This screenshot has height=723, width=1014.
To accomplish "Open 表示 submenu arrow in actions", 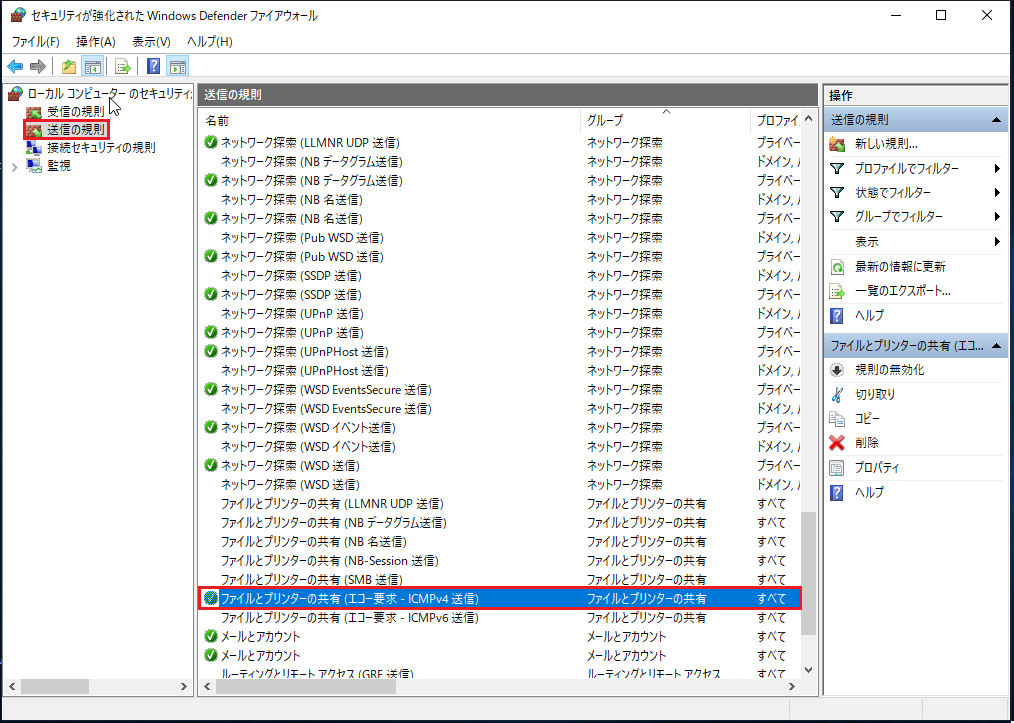I will coord(998,242).
